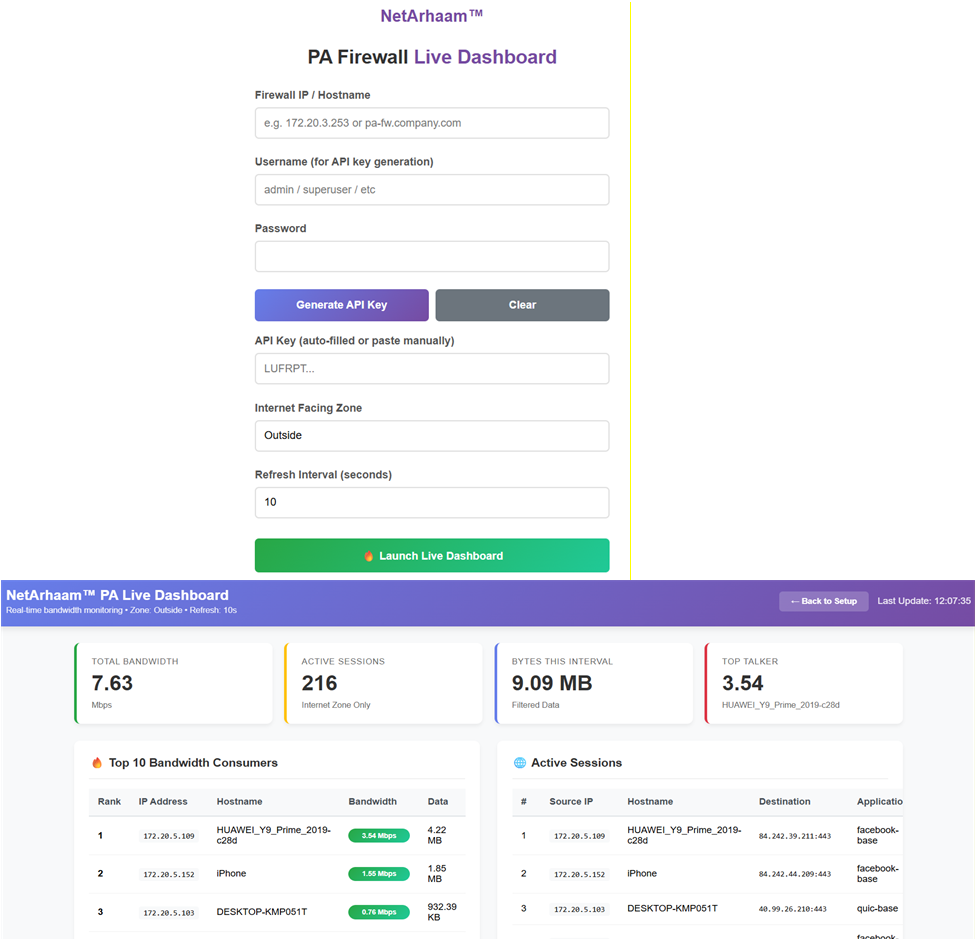Click the Active Sessions 216 counter card
976x940 pixels.
pos(383,683)
